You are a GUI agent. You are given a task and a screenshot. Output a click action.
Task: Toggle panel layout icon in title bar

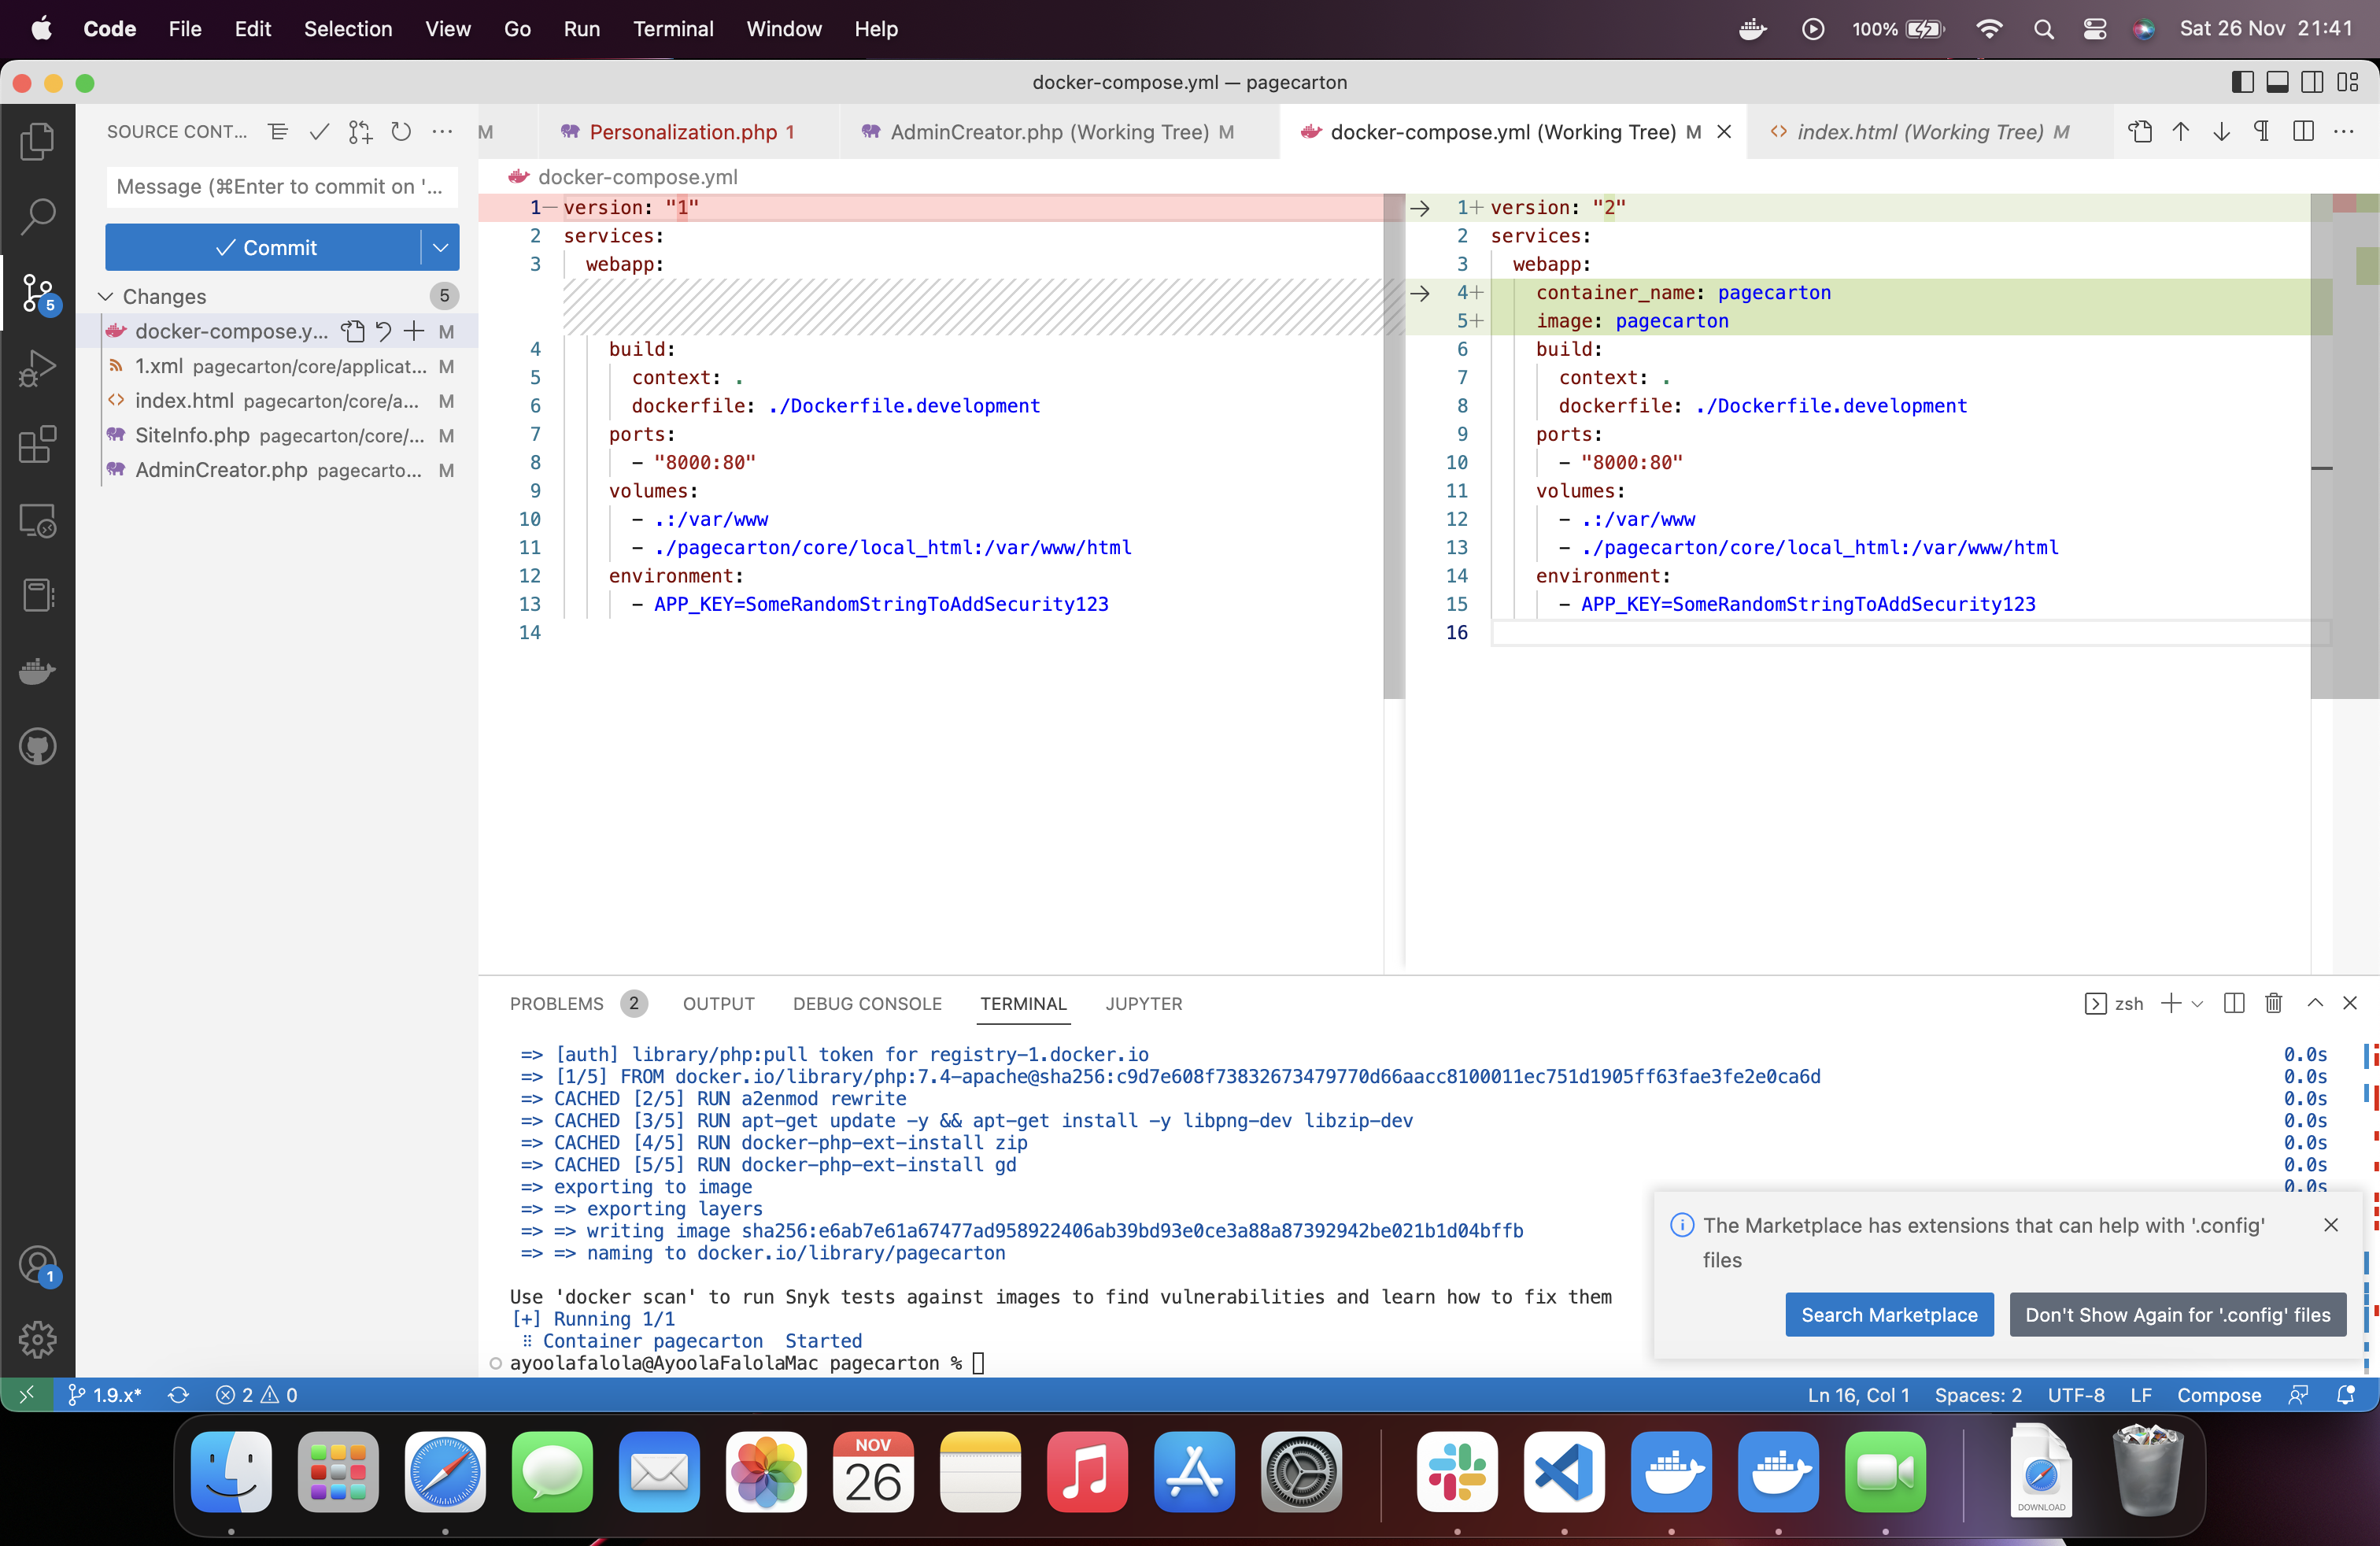point(2278,82)
